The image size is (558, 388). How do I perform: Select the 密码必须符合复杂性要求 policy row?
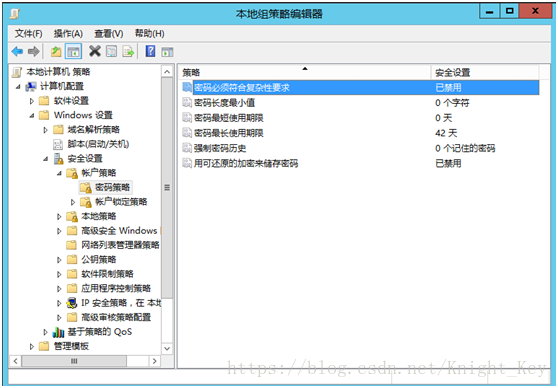click(x=360, y=87)
